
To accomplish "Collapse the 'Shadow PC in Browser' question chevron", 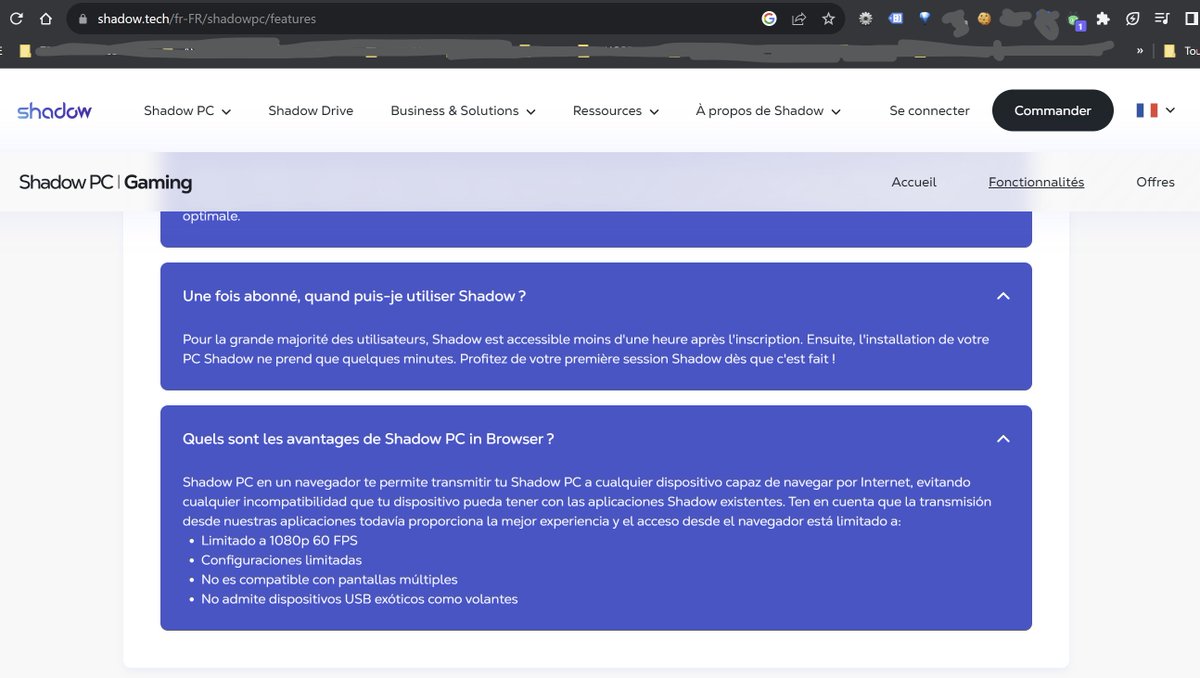I will point(1003,439).
